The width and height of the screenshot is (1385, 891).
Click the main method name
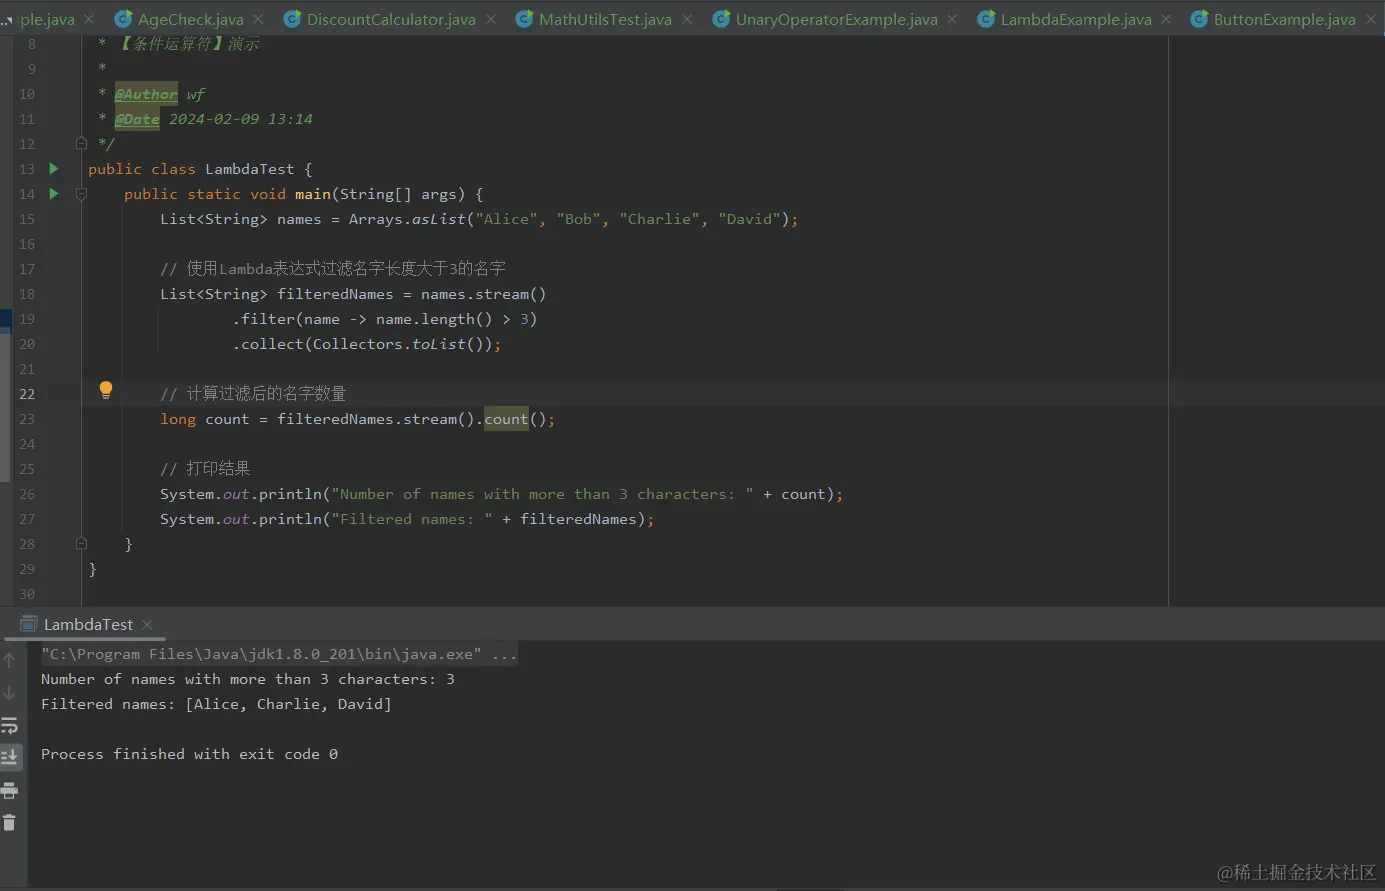pos(313,194)
